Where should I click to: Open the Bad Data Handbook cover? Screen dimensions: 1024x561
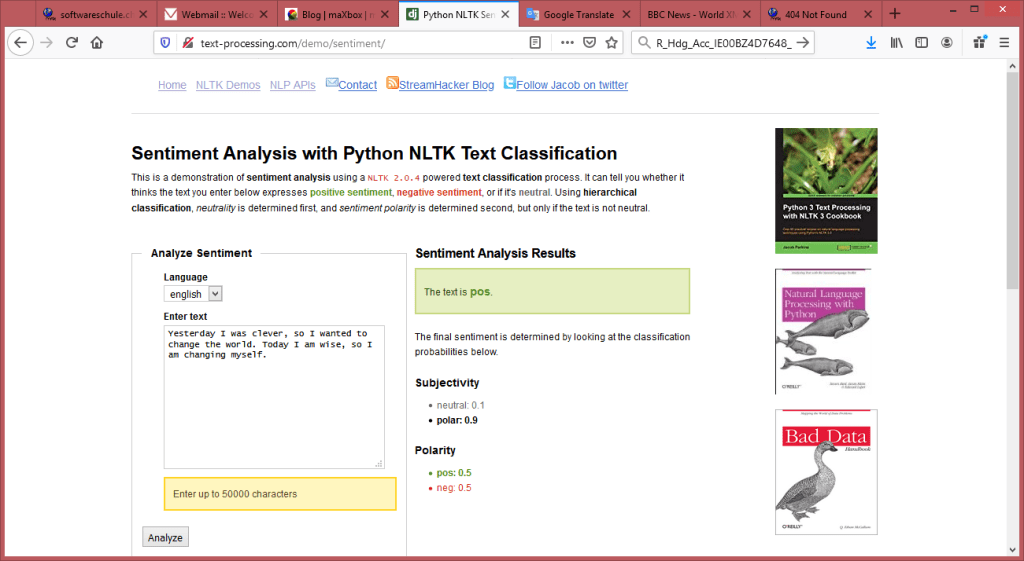pyautogui.click(x=825, y=472)
